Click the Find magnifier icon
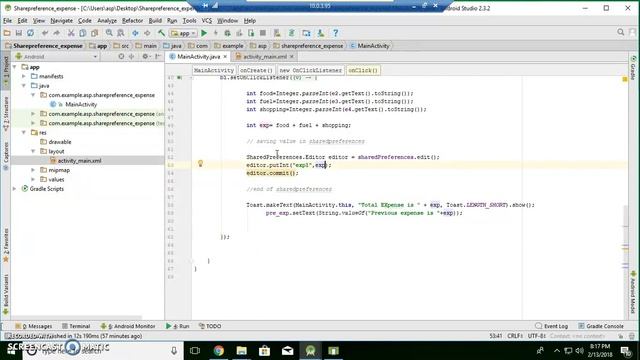 click(109, 33)
